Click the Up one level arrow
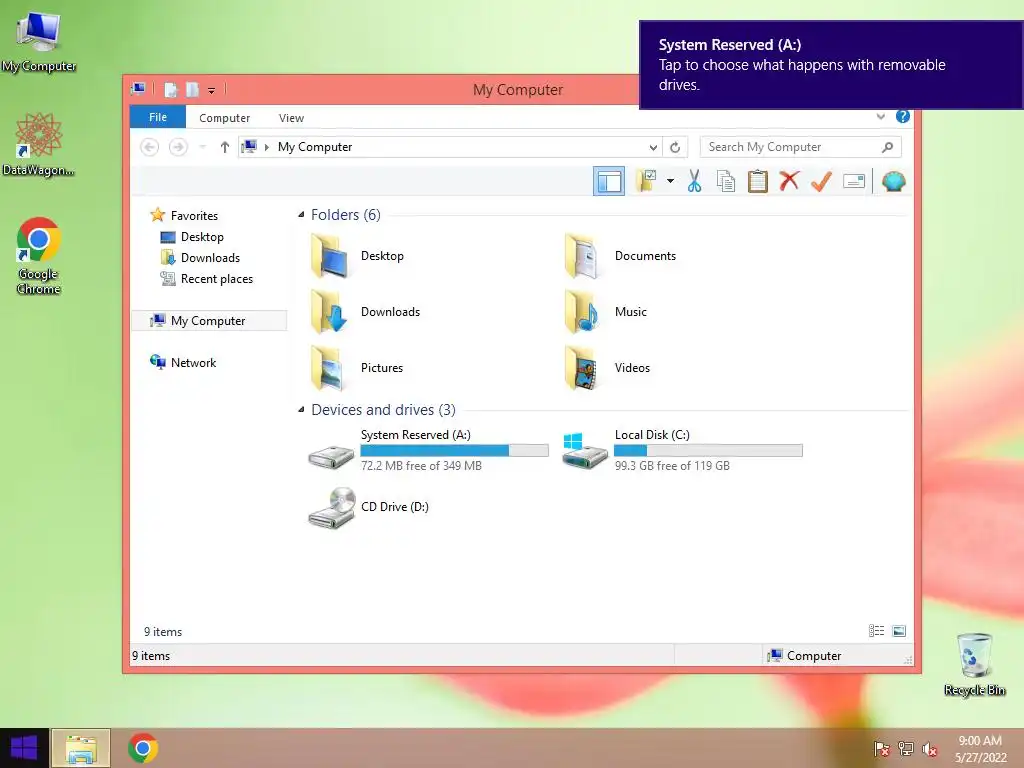Viewport: 1024px width, 768px height. click(x=225, y=147)
